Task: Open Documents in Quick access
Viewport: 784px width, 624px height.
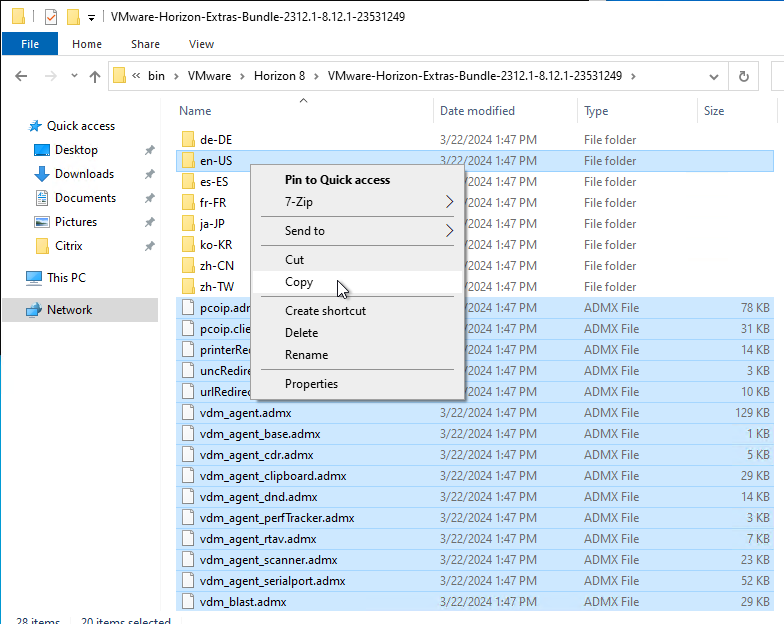Action: pos(85,198)
